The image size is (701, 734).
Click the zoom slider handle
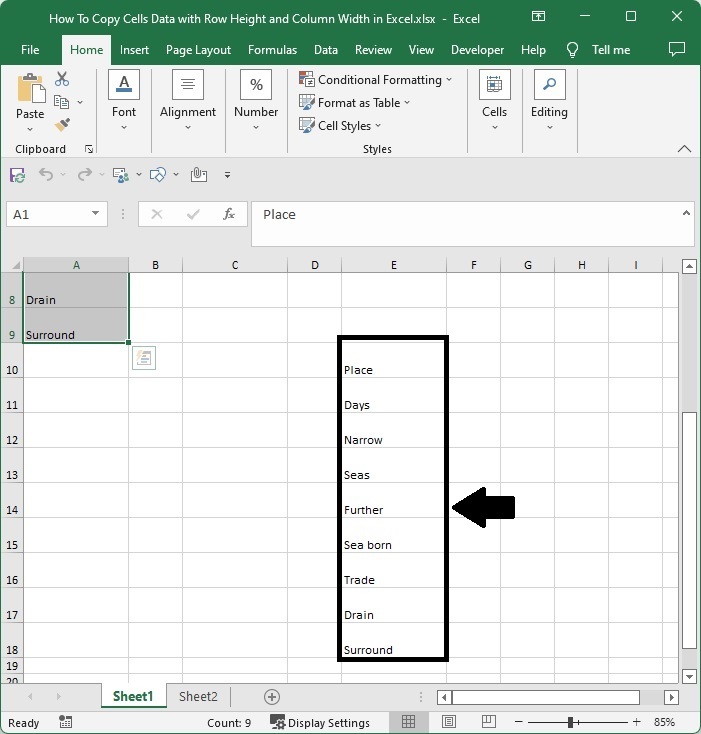point(570,722)
